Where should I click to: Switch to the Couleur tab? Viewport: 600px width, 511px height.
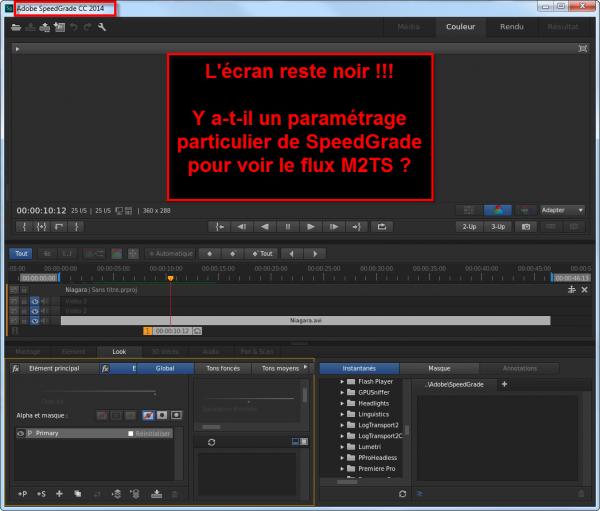point(460,27)
